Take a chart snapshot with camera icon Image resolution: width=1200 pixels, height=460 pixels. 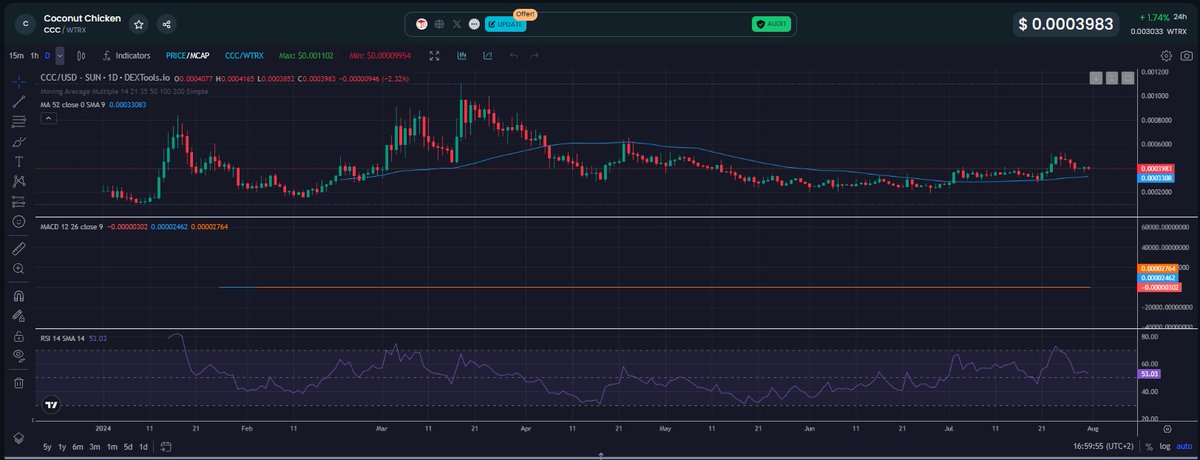(x=1187, y=56)
